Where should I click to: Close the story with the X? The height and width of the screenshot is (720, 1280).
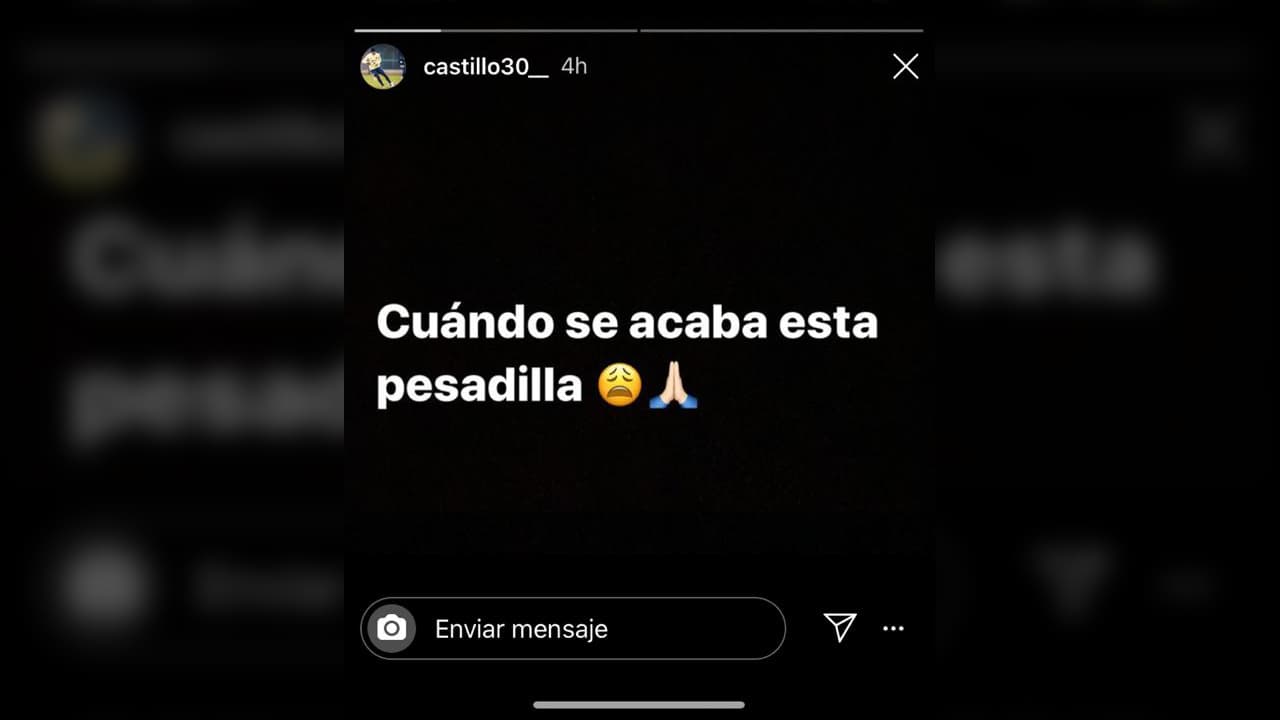[x=905, y=66]
